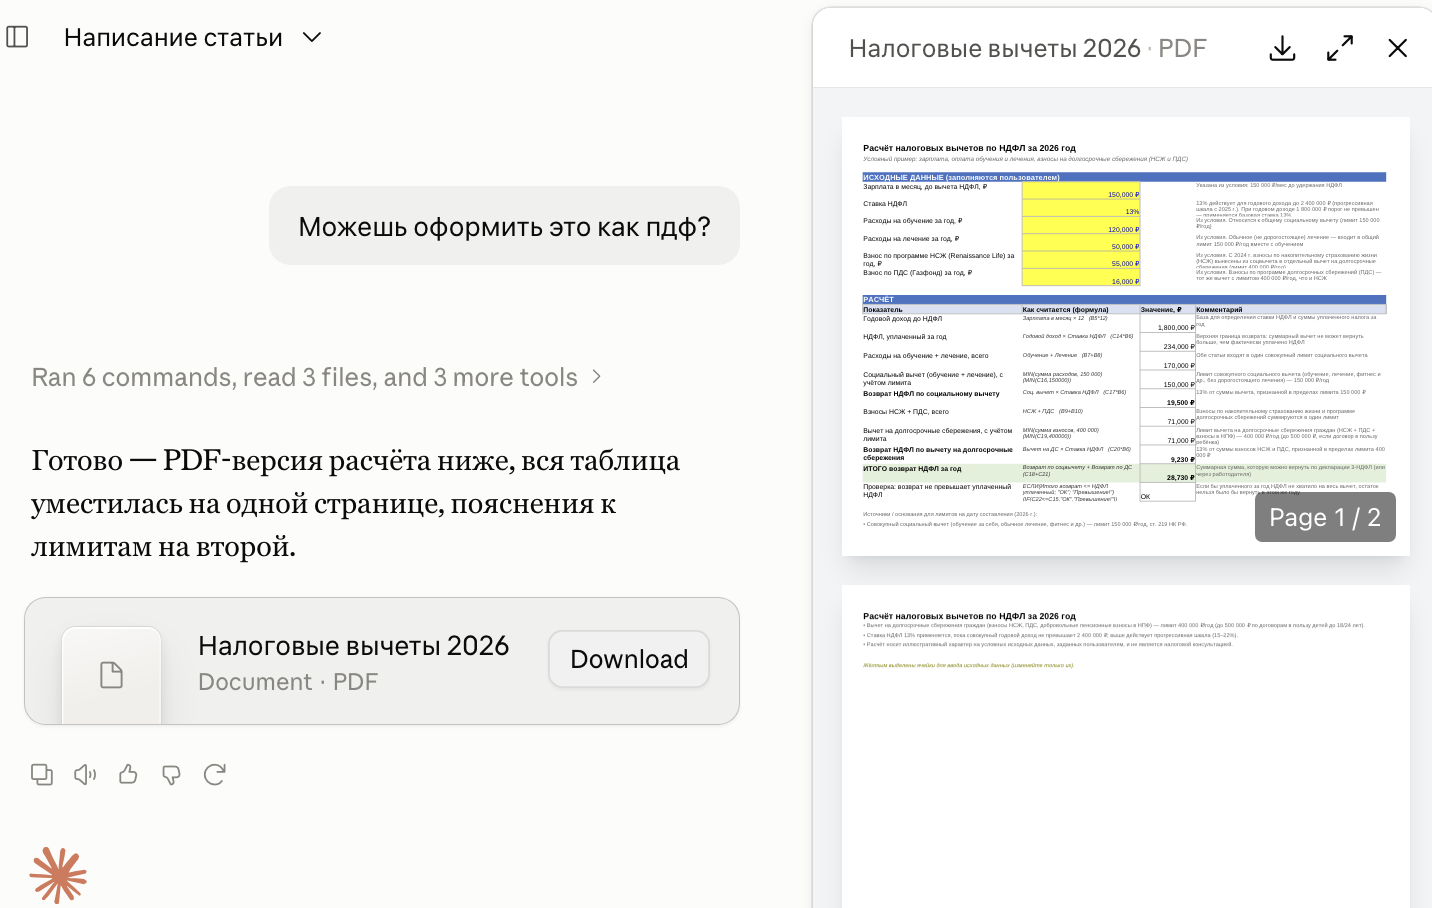Click the 'РАСЧЁТ' section header in the PDF
Image resolution: width=1432 pixels, height=908 pixels.
pos(1124,299)
